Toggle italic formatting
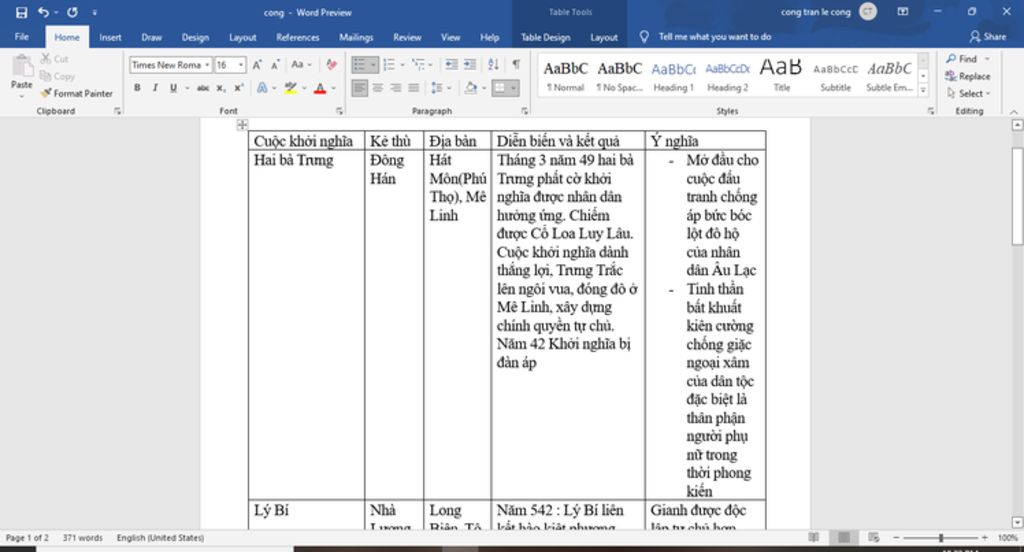 pos(155,88)
